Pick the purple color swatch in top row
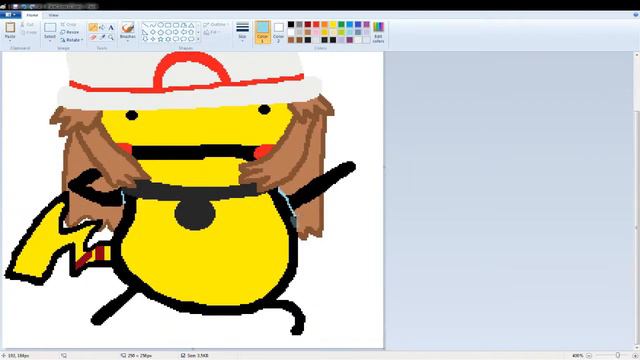640x360 pixels. (x=367, y=24)
